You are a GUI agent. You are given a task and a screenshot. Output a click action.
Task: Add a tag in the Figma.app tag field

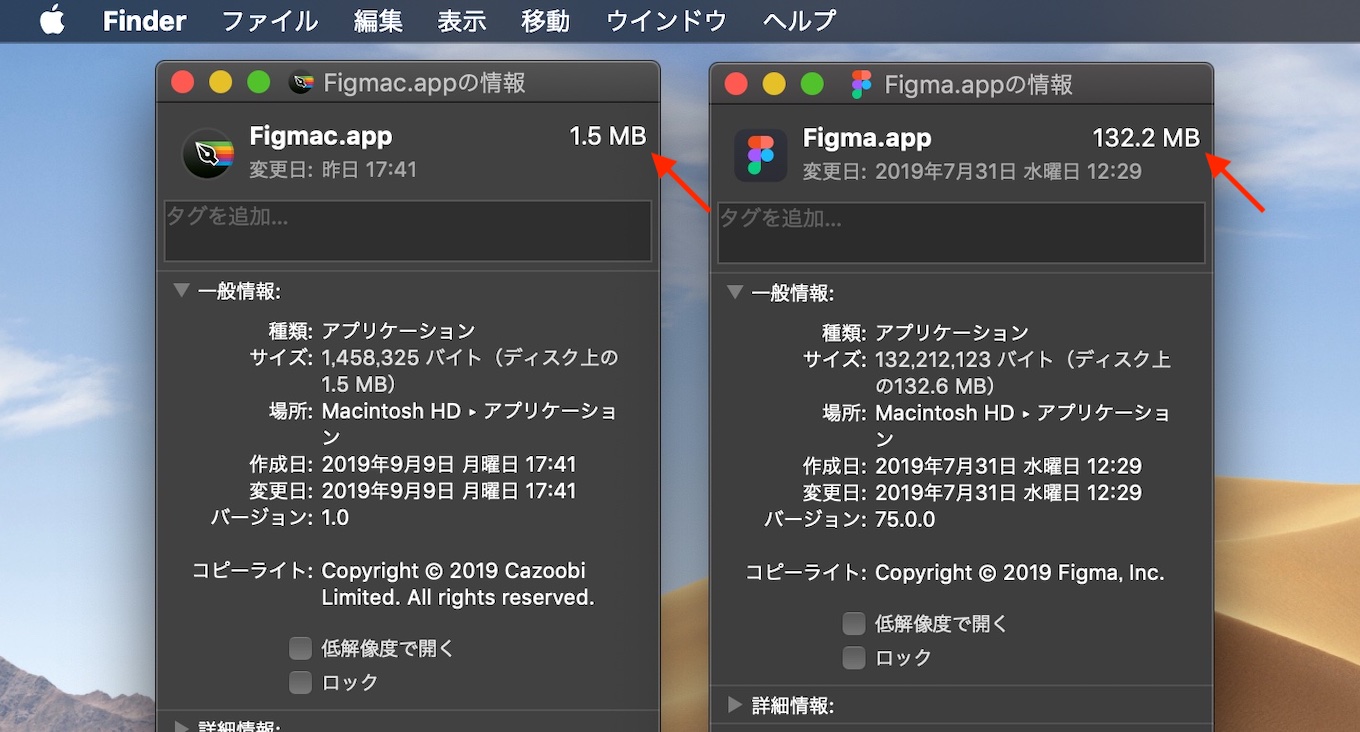click(961, 233)
